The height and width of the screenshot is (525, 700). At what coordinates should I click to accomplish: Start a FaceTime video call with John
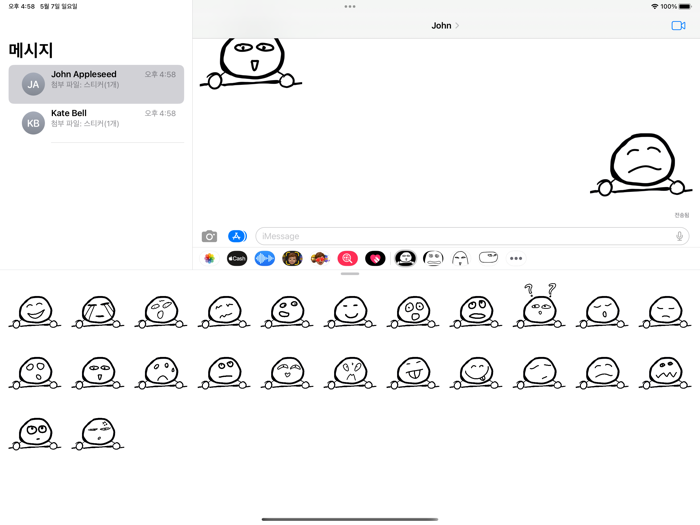(x=678, y=25)
